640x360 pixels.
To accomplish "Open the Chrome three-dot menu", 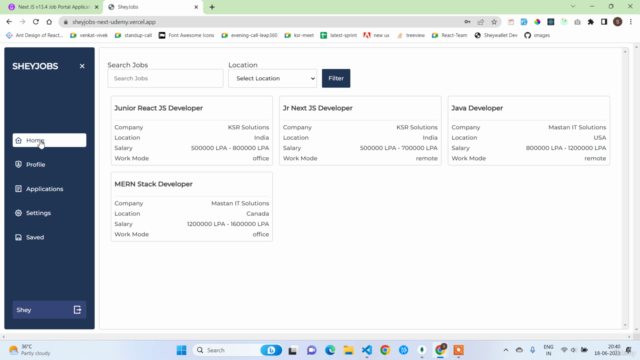I will click(x=631, y=22).
